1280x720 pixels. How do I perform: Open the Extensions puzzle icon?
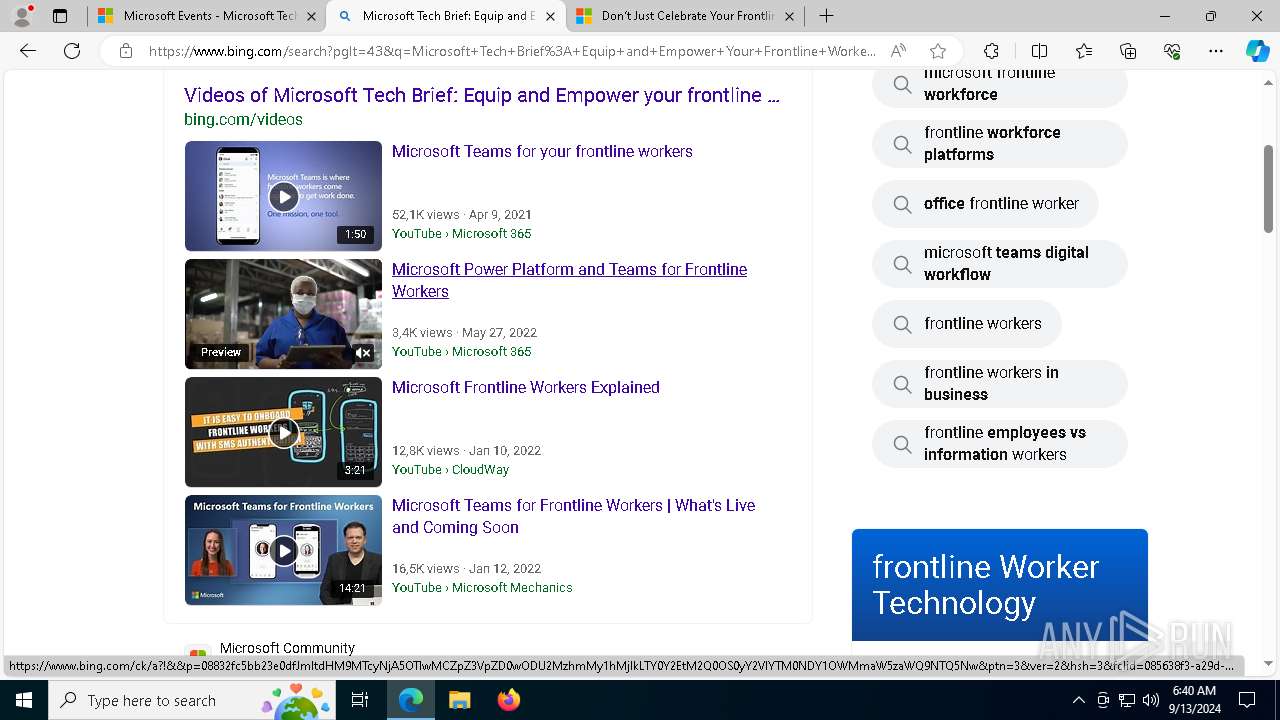(991, 51)
